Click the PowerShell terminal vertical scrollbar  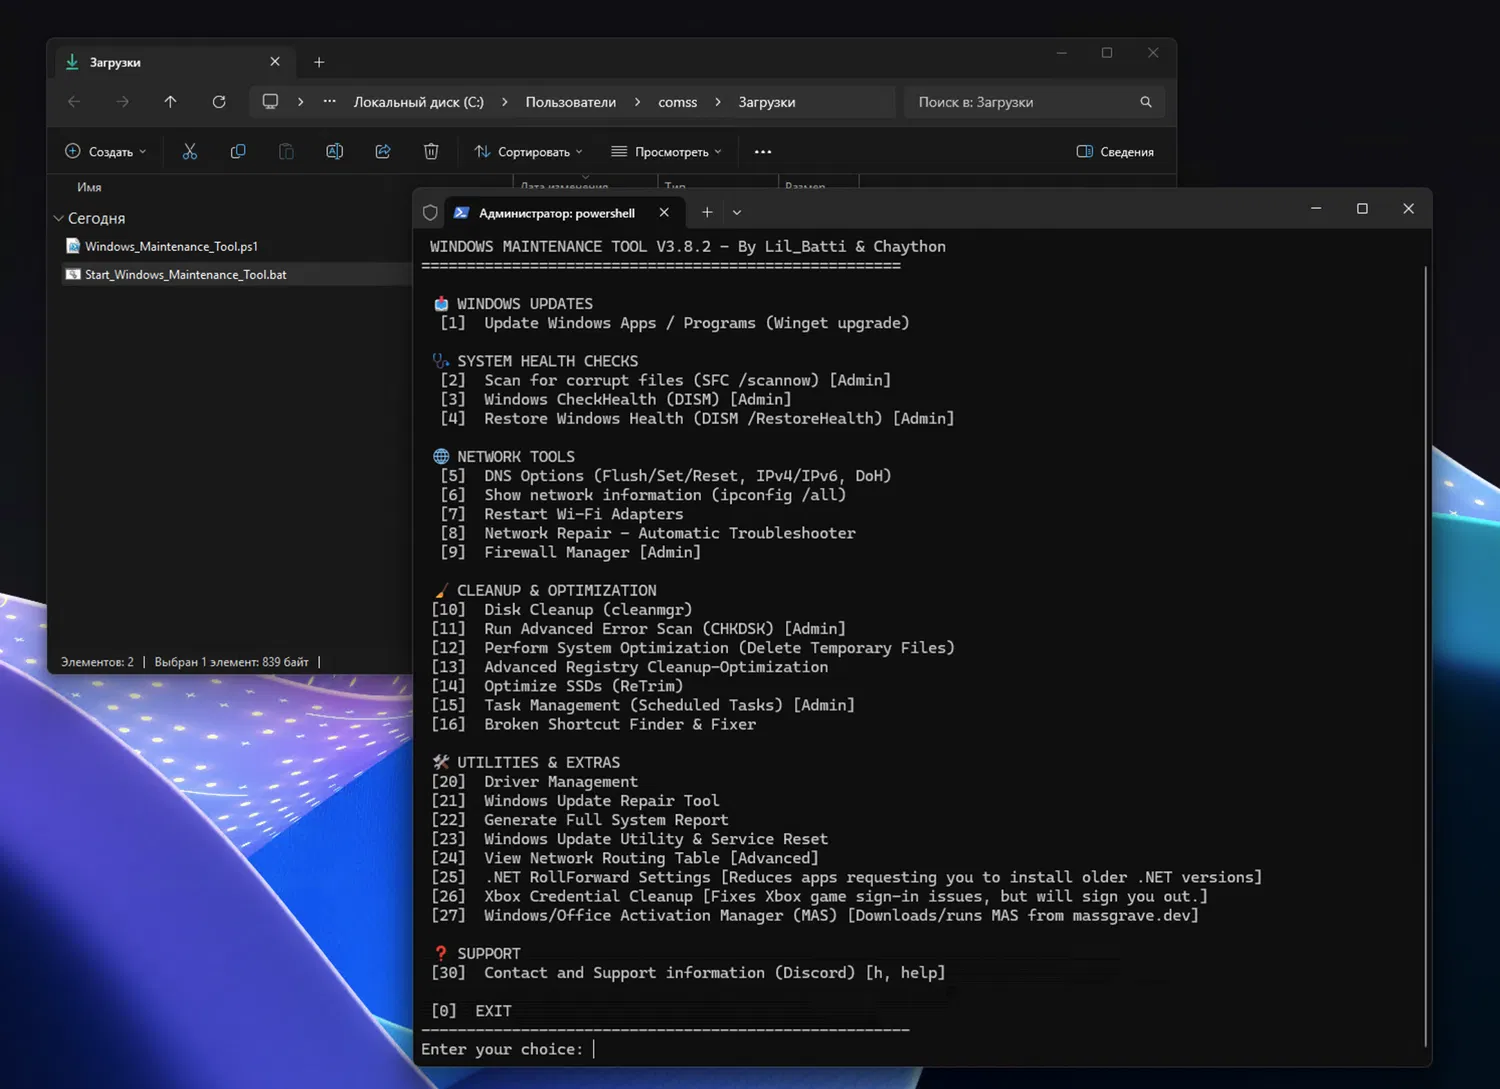click(1425, 656)
